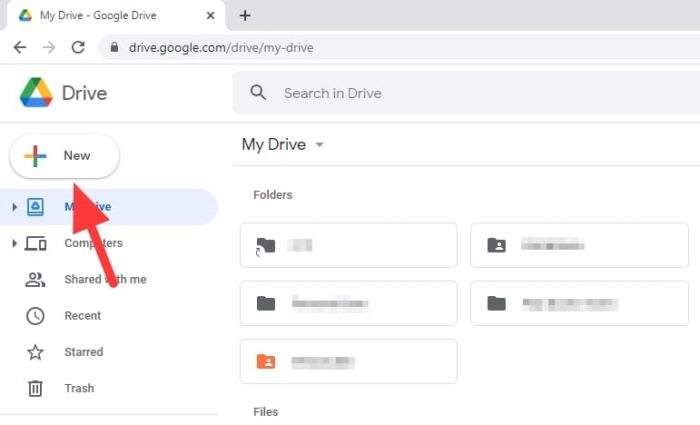Select the folder with shortcut icon

tap(349, 245)
